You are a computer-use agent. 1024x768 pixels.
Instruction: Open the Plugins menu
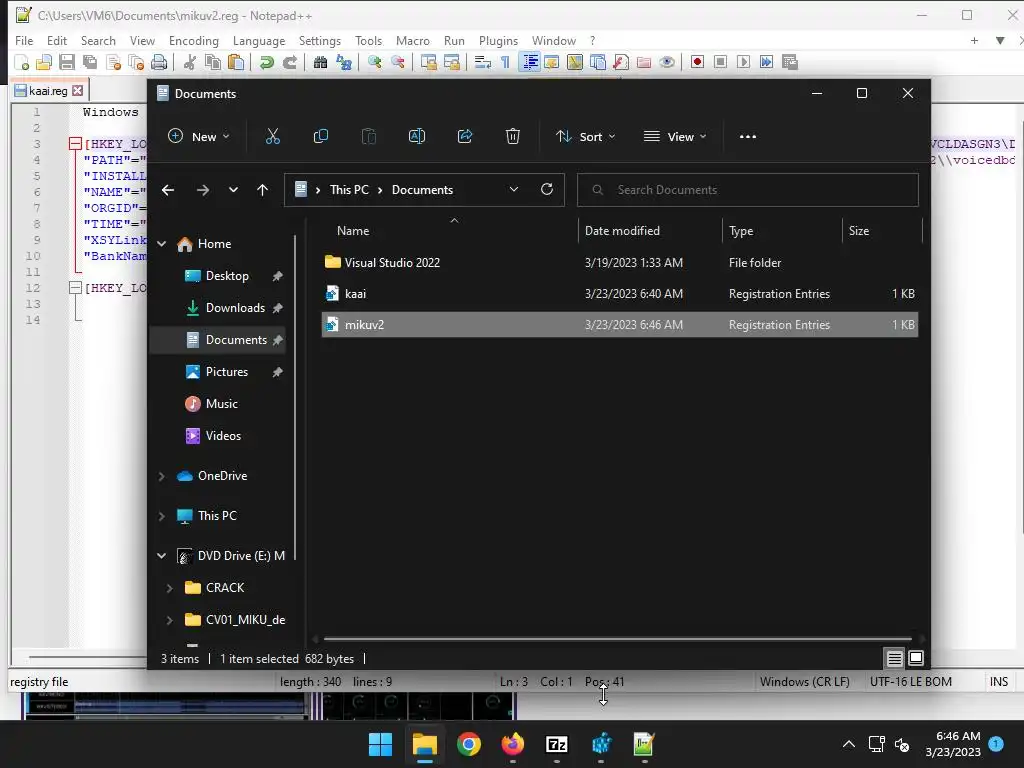point(498,40)
